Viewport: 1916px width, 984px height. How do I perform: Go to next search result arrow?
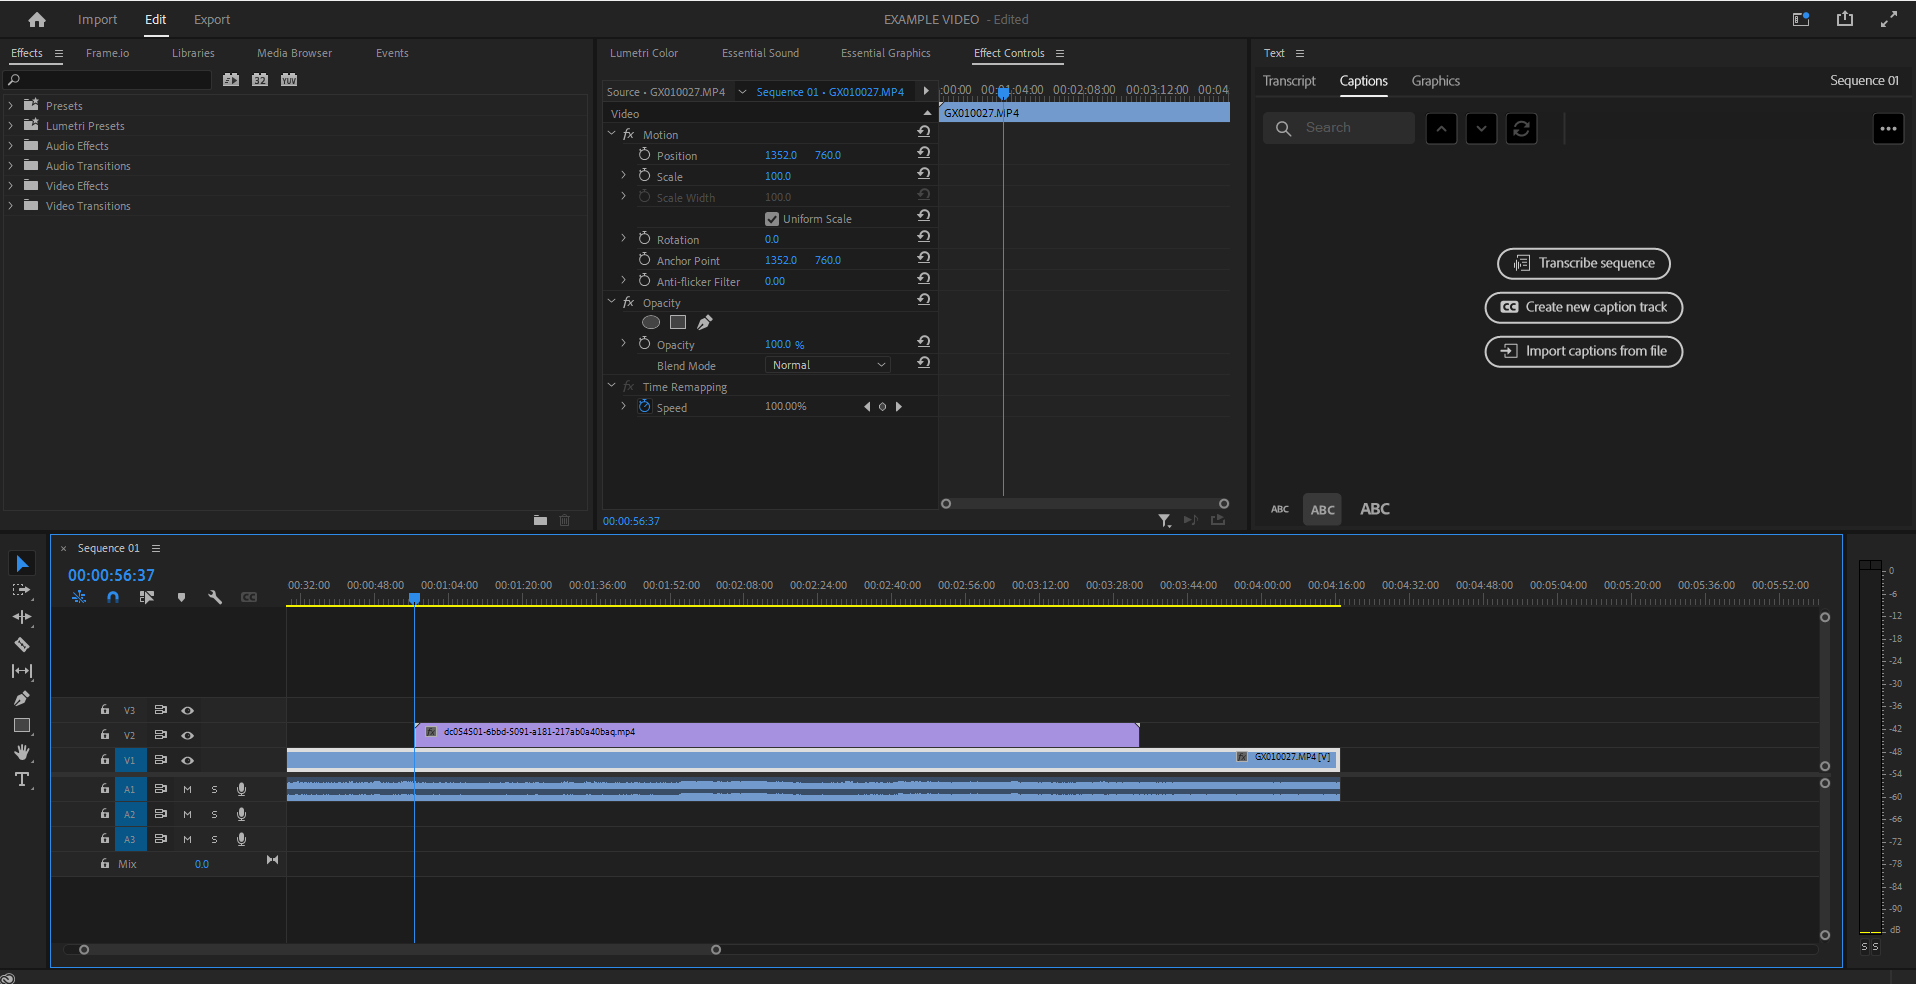1481,128
